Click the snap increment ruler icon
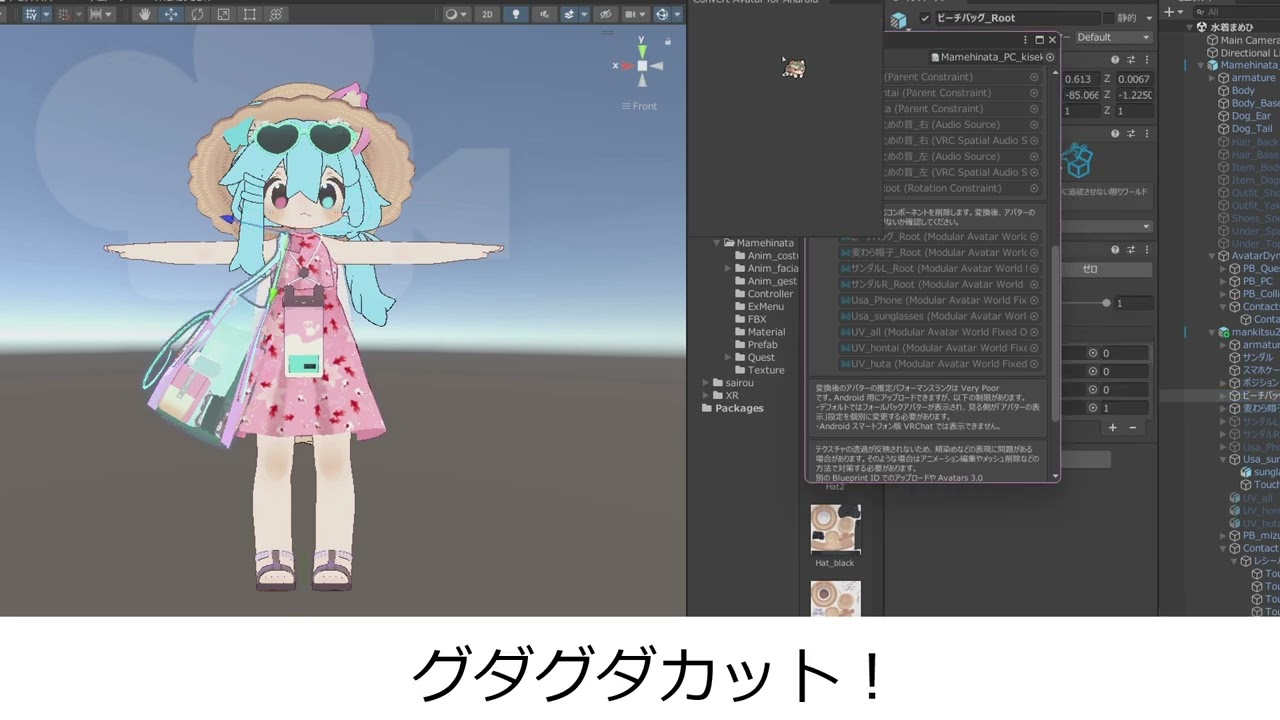Image resolution: width=1280 pixels, height=720 pixels. (x=97, y=14)
